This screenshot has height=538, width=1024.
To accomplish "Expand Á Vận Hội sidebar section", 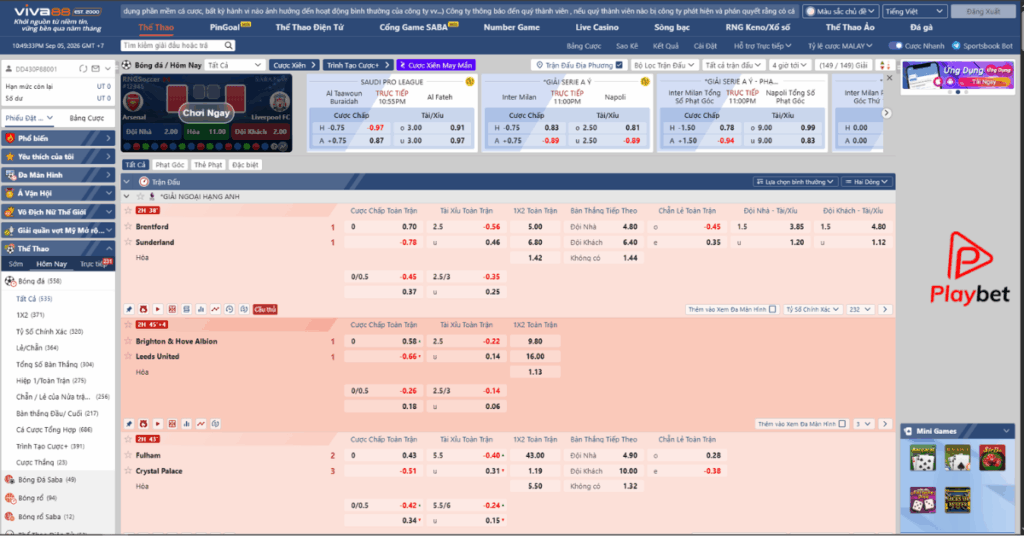I will (x=58, y=193).
